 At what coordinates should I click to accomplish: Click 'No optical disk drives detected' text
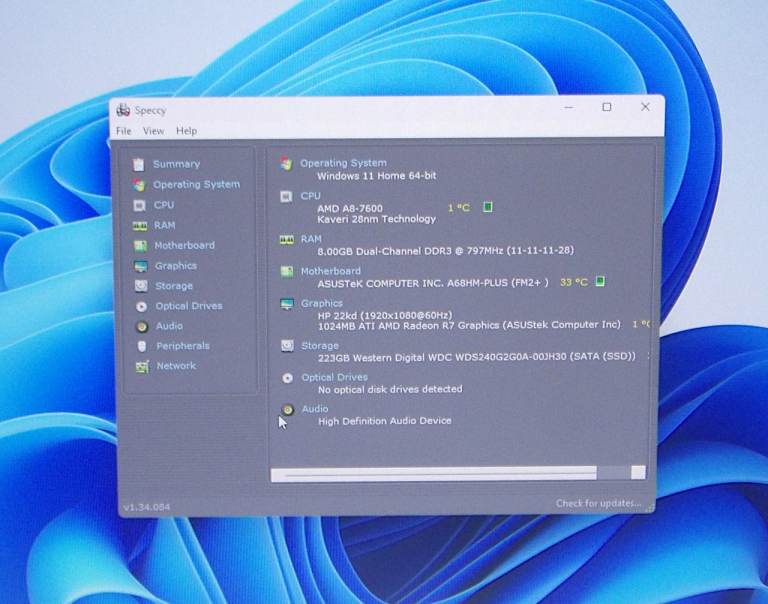pyautogui.click(x=390, y=389)
